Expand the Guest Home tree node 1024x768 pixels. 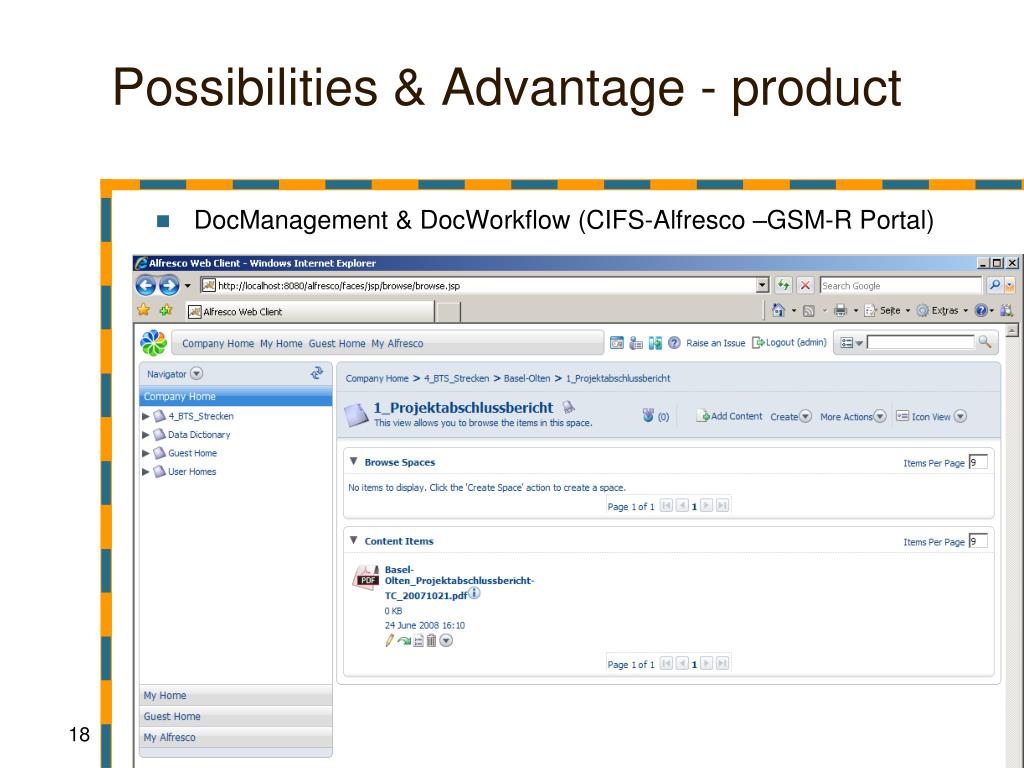pyautogui.click(x=146, y=453)
